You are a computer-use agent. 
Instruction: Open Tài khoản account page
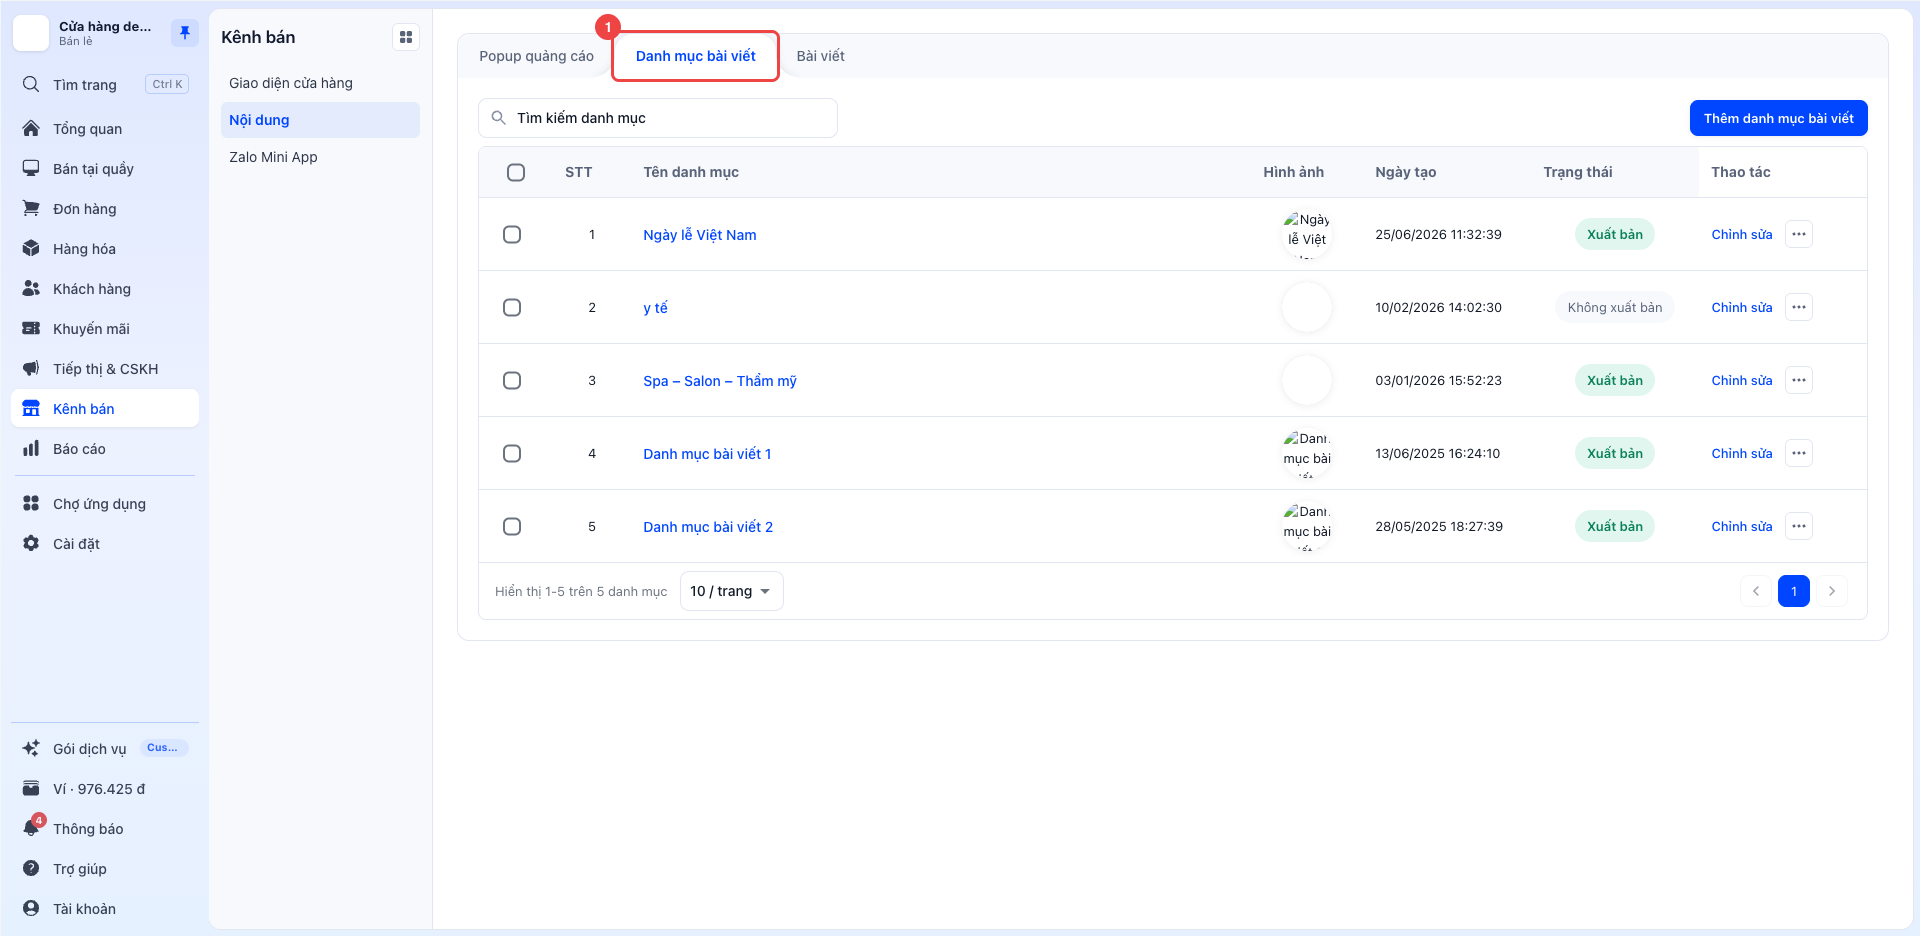pyautogui.click(x=105, y=909)
